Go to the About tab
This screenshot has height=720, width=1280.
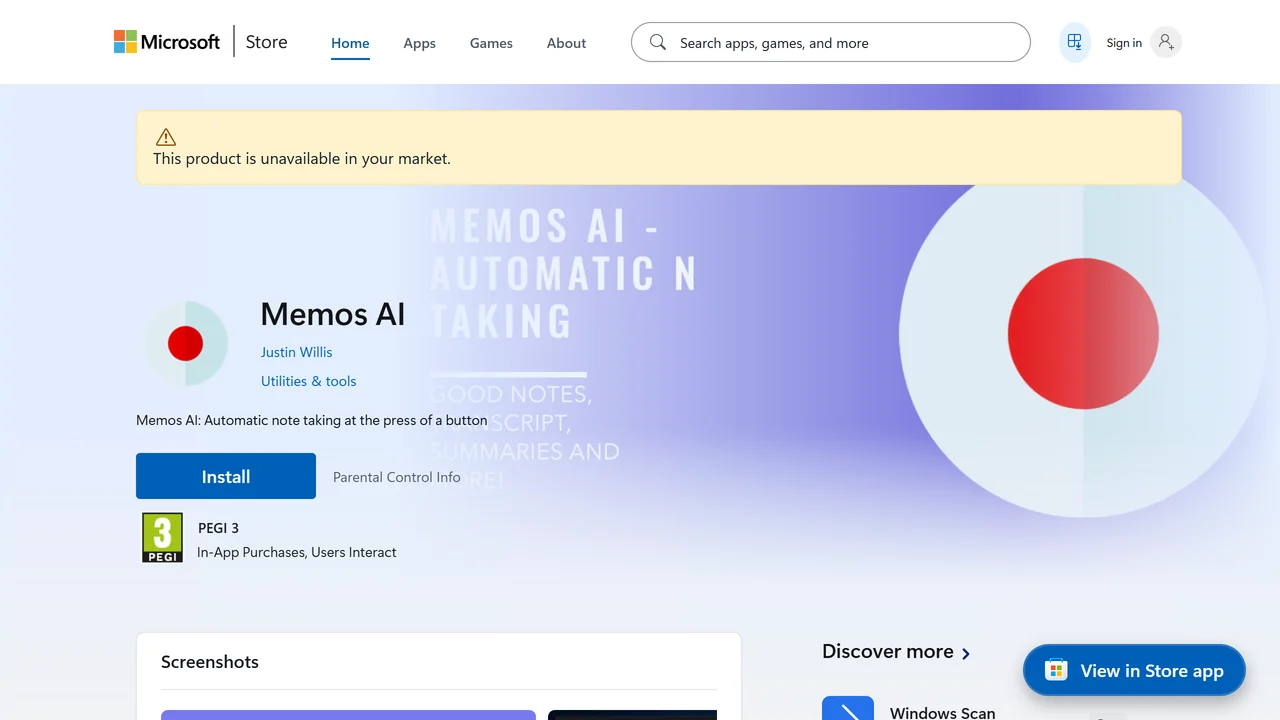(x=566, y=43)
